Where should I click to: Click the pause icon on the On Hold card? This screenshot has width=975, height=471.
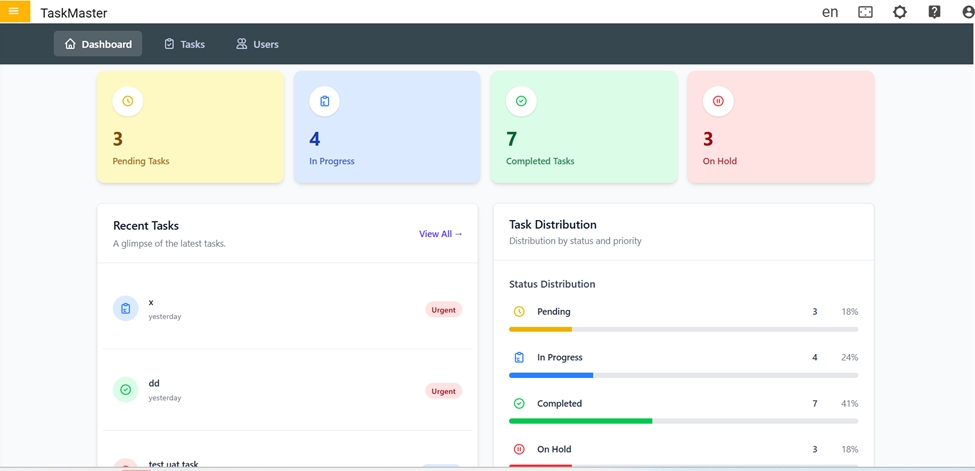point(718,101)
